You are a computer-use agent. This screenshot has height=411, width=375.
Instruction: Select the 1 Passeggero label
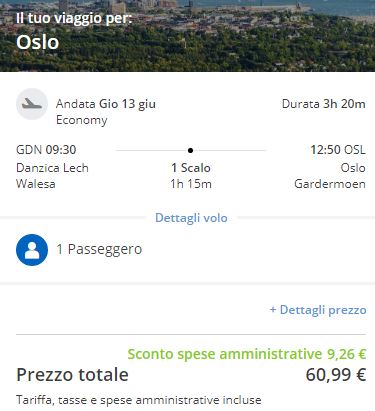click(x=99, y=249)
